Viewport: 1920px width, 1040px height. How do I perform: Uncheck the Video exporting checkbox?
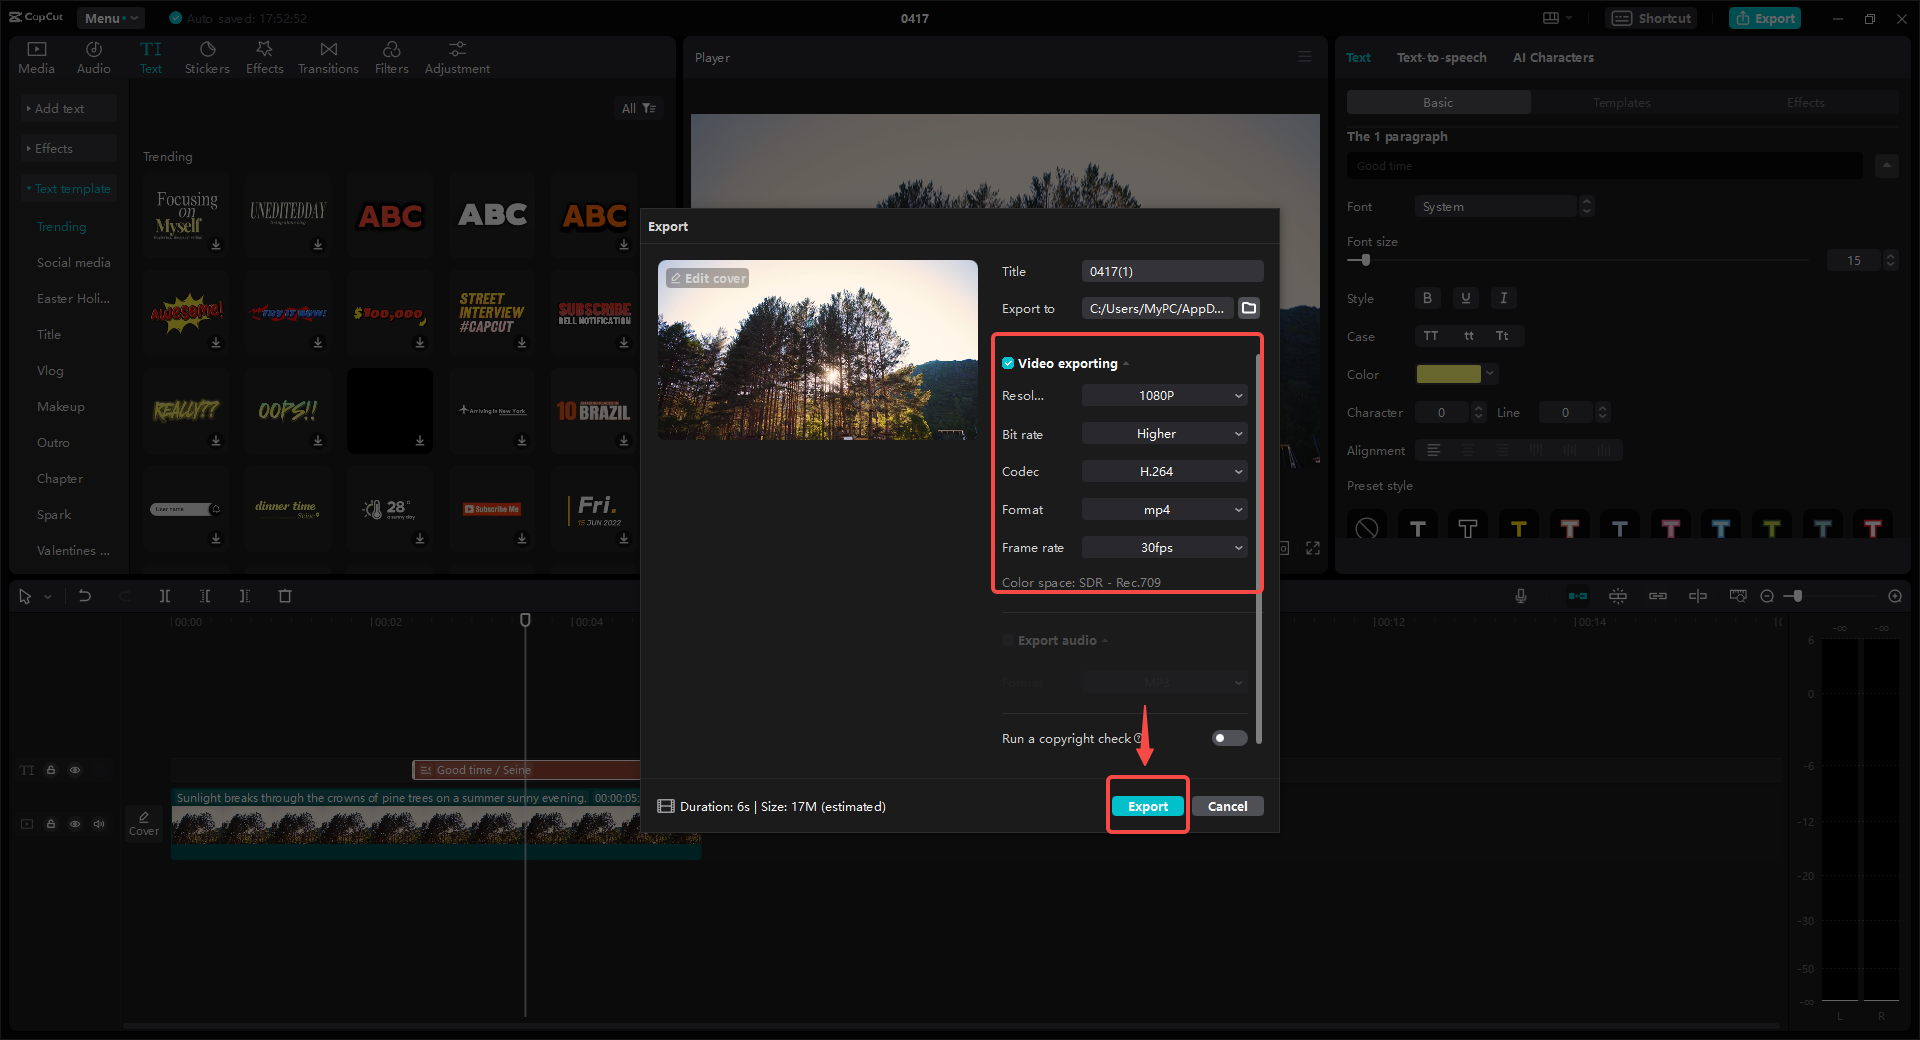point(1007,363)
